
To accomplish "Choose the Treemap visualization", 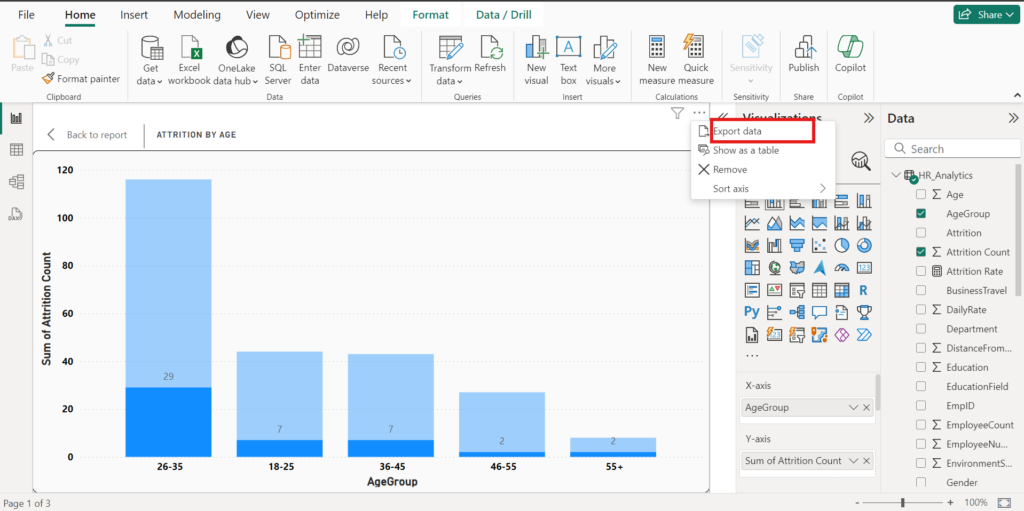I will click(x=752, y=267).
